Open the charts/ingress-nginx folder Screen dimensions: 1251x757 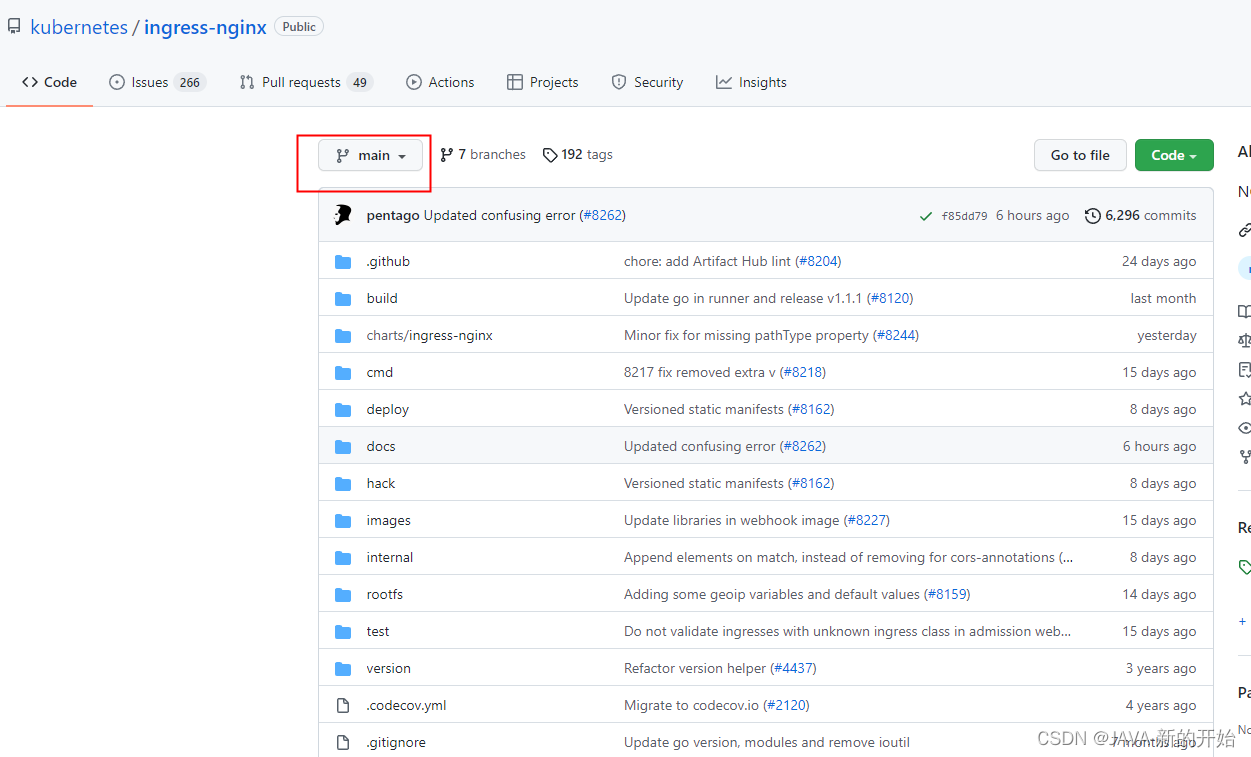coord(430,335)
